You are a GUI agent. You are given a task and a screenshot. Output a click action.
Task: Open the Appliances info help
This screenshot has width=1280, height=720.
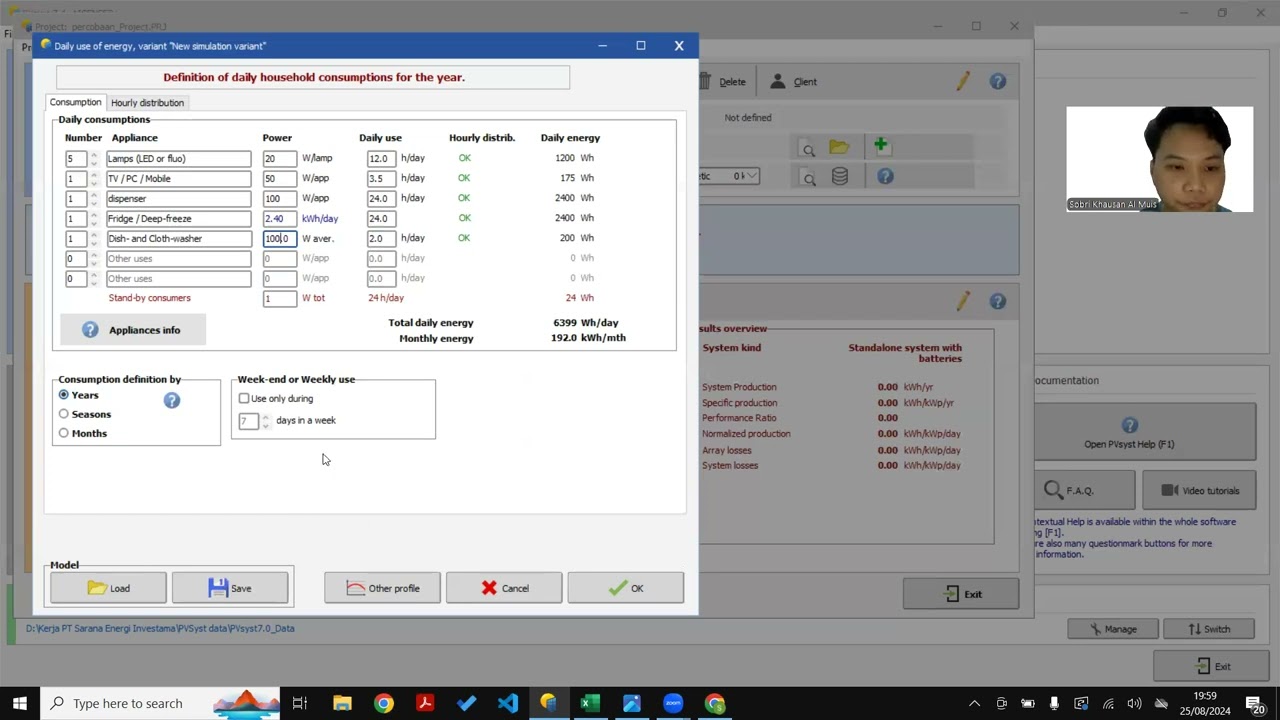[x=133, y=330]
